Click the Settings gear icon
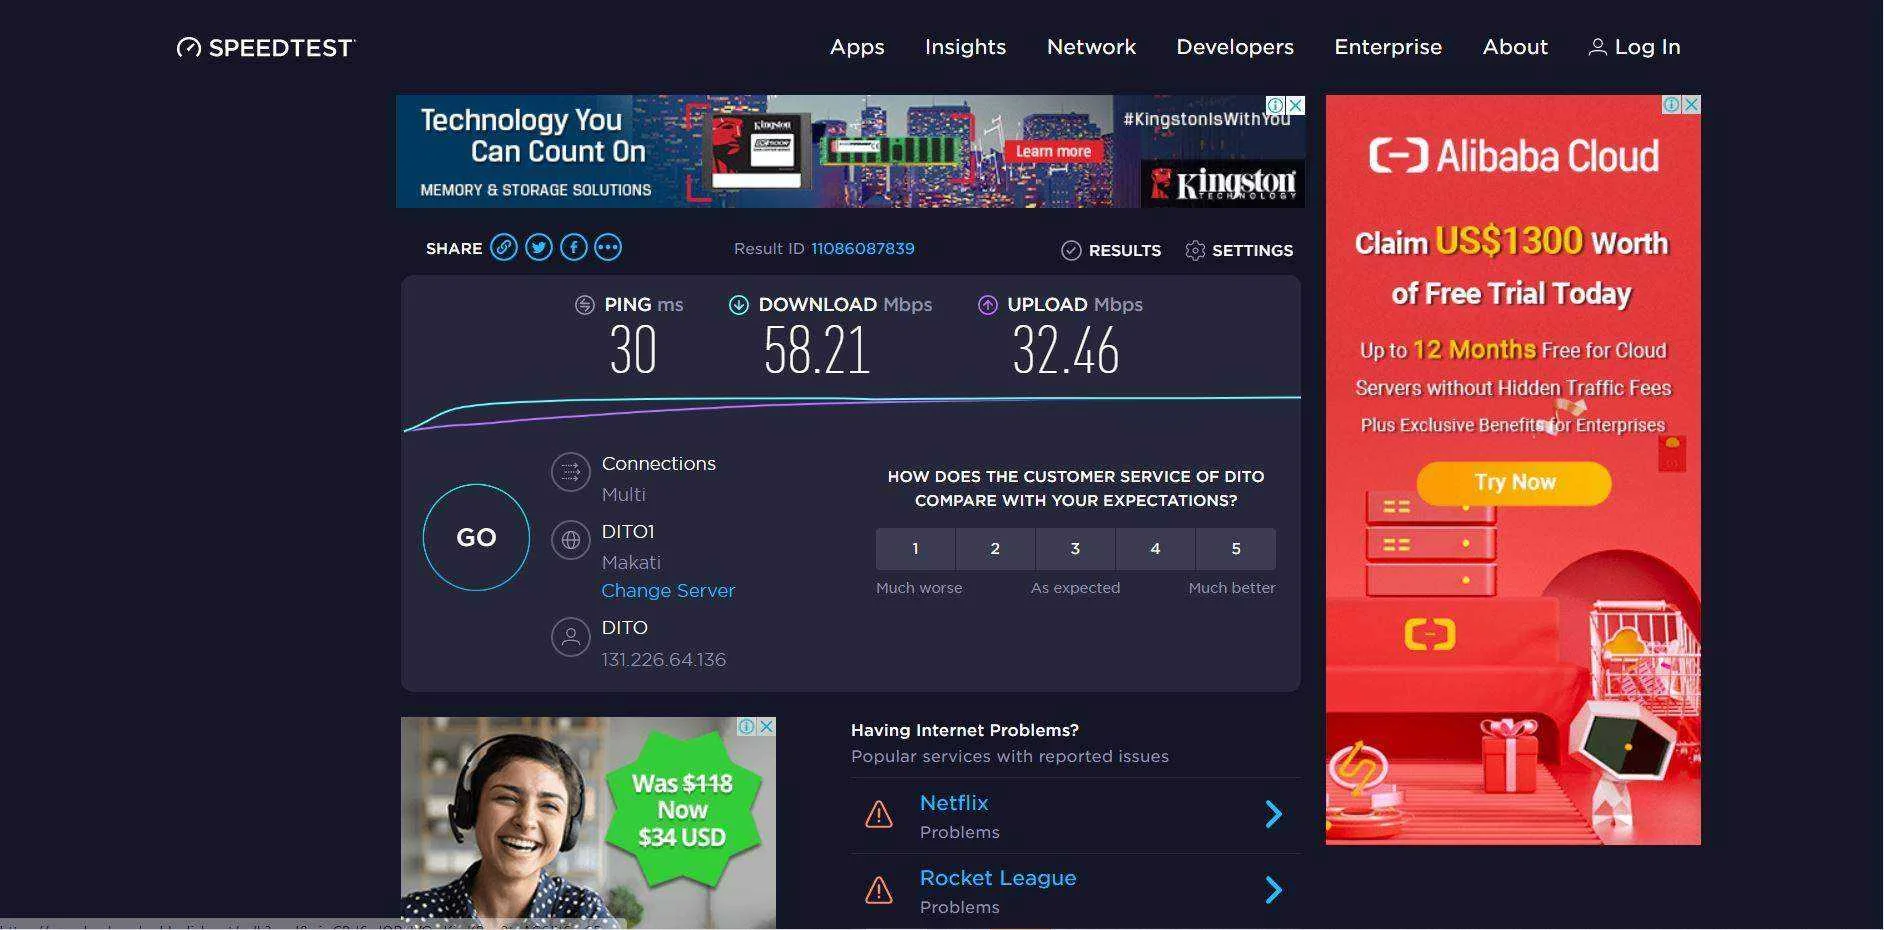This screenshot has height=930, width=1884. 1195,250
